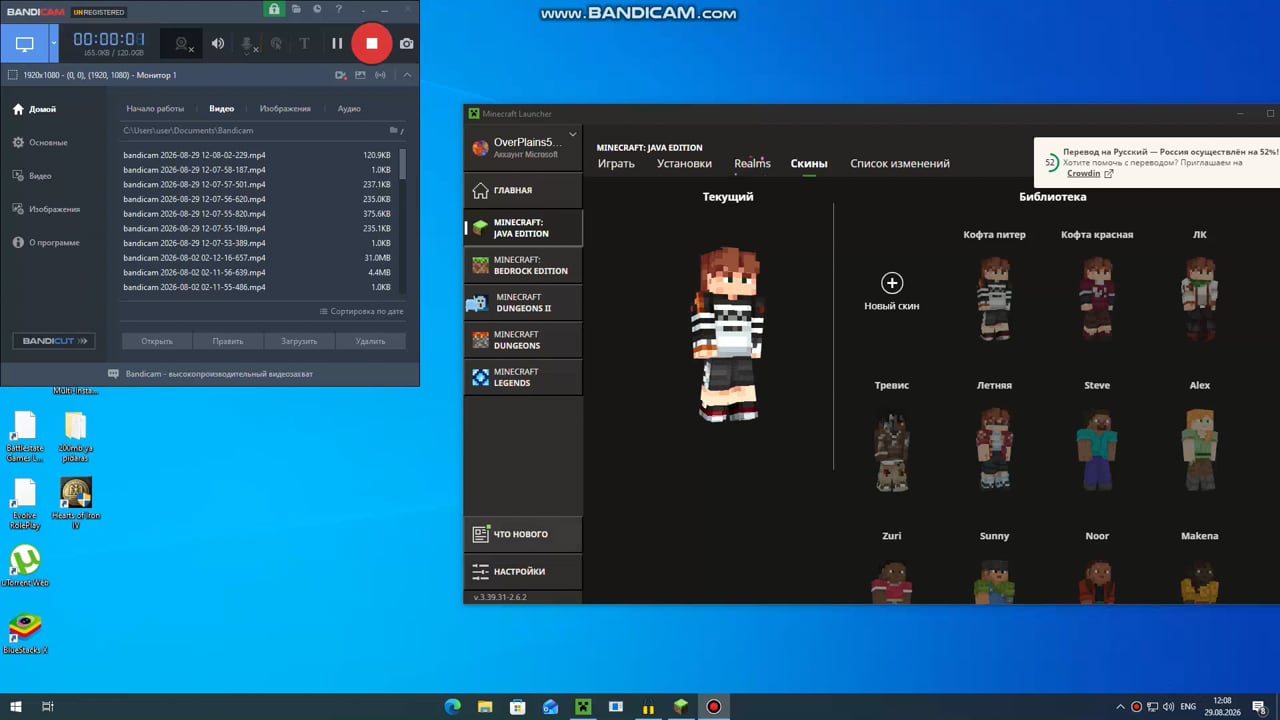Select the screen recording mode button in Bandicam
This screenshot has height=720, width=1280.
pos(25,43)
